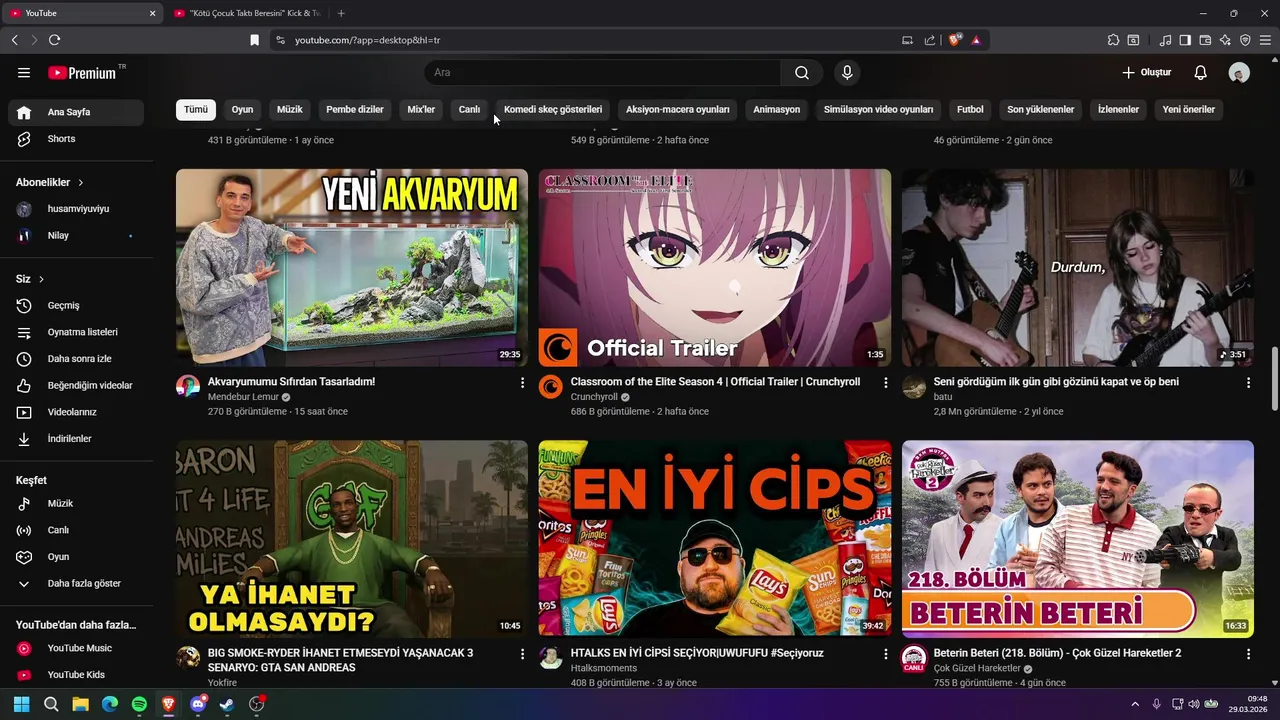Open options for BIG SMOKE-RYDER video
Screen dimensions: 1280x720
pos(522,654)
